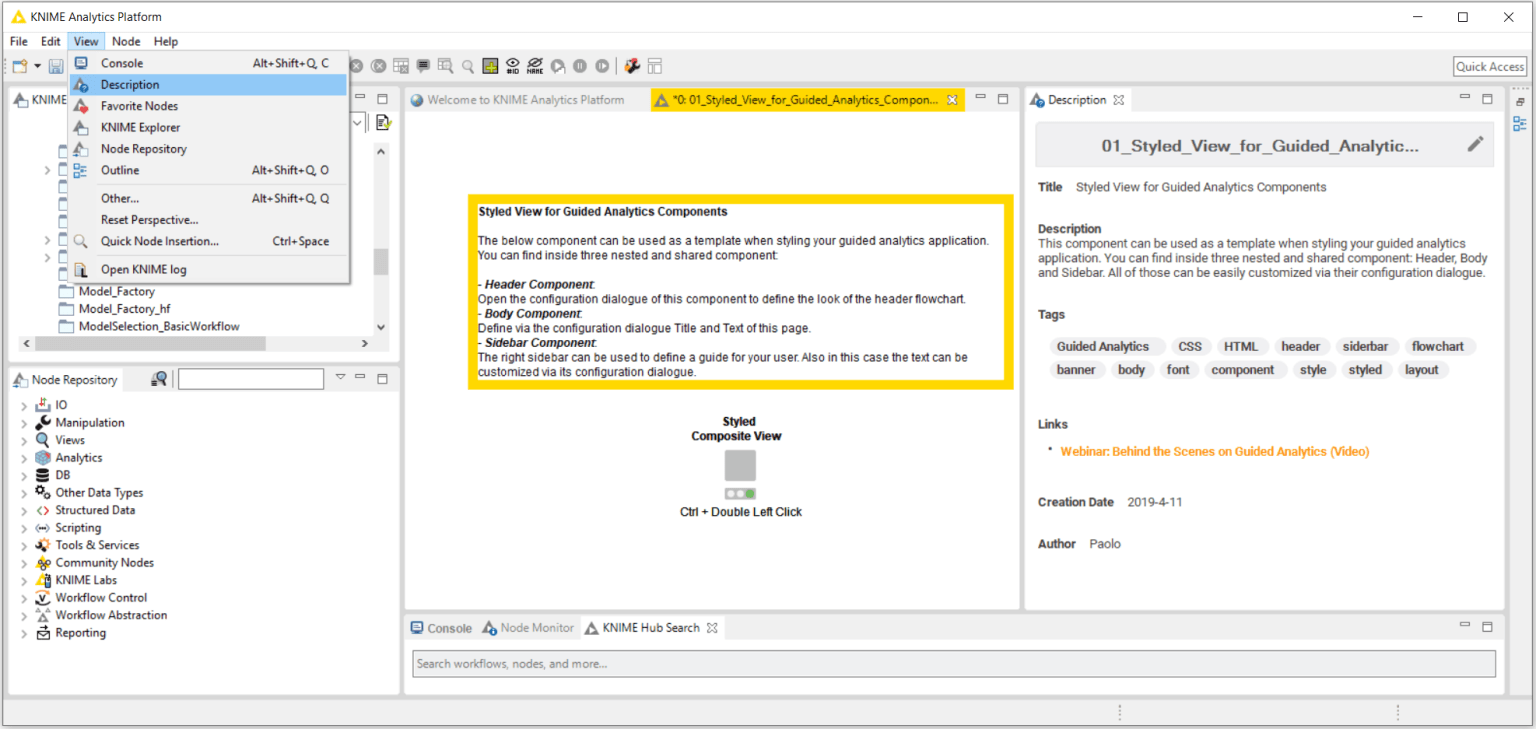1536x729 pixels.
Task: Close the KNIME Hub Search tab
Action: pos(712,628)
